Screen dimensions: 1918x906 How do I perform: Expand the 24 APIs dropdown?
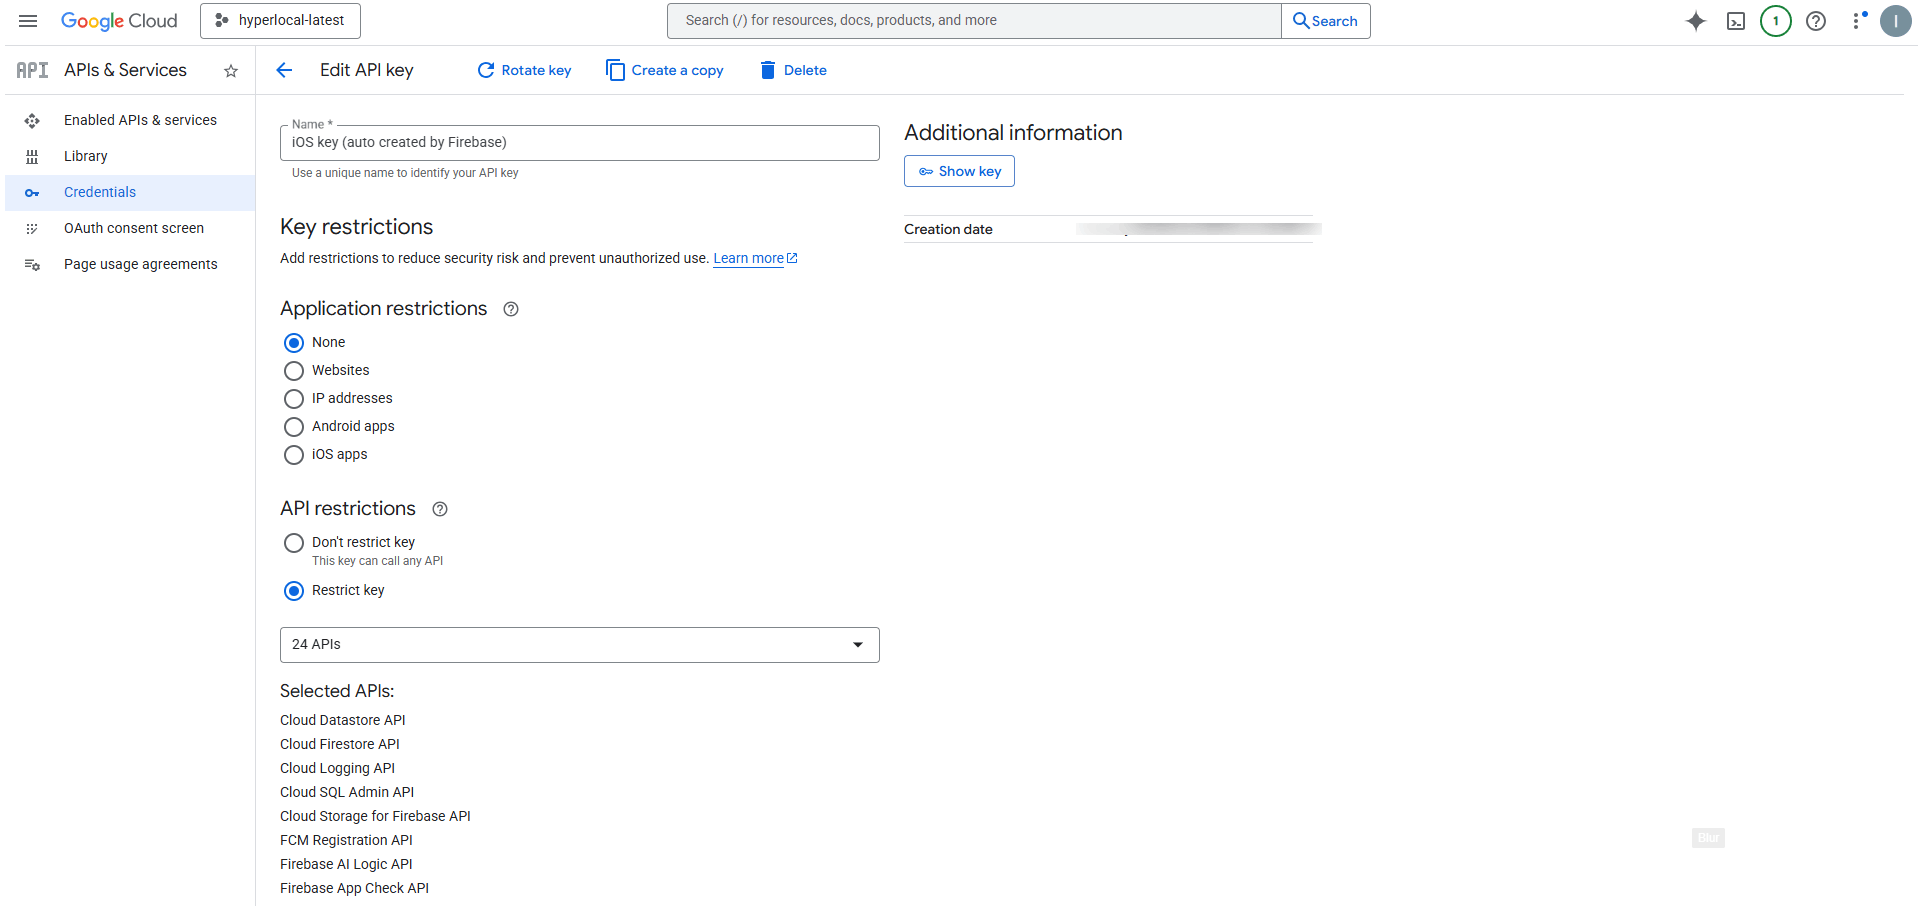click(580, 645)
